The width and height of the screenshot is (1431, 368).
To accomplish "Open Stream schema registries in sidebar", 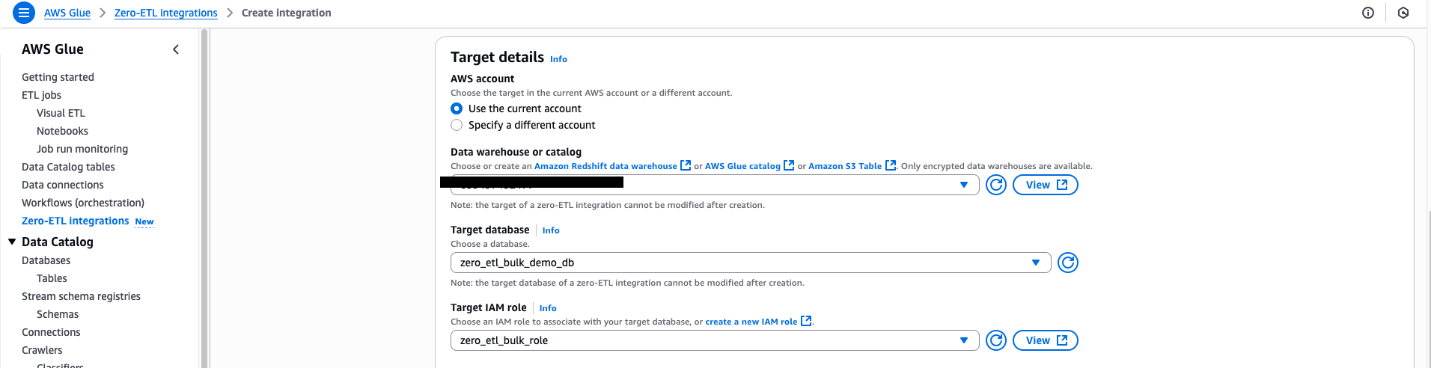I will click(81, 296).
